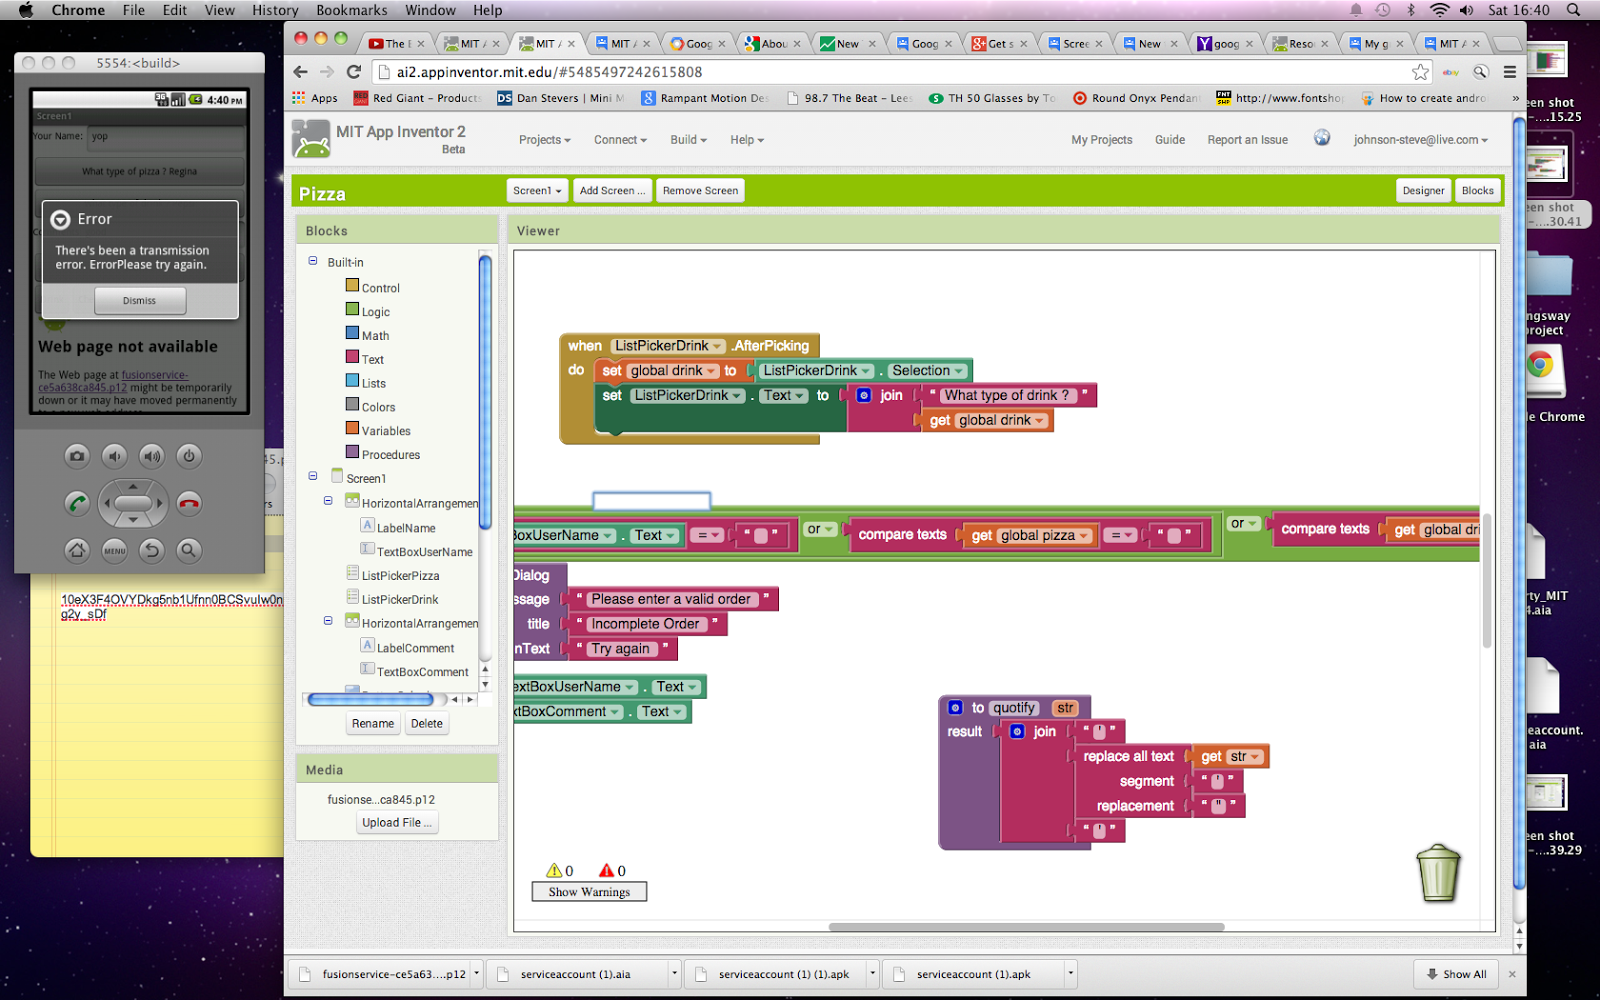Click the trash can in the Viewer
This screenshot has height=1000, width=1600.
1438,873
